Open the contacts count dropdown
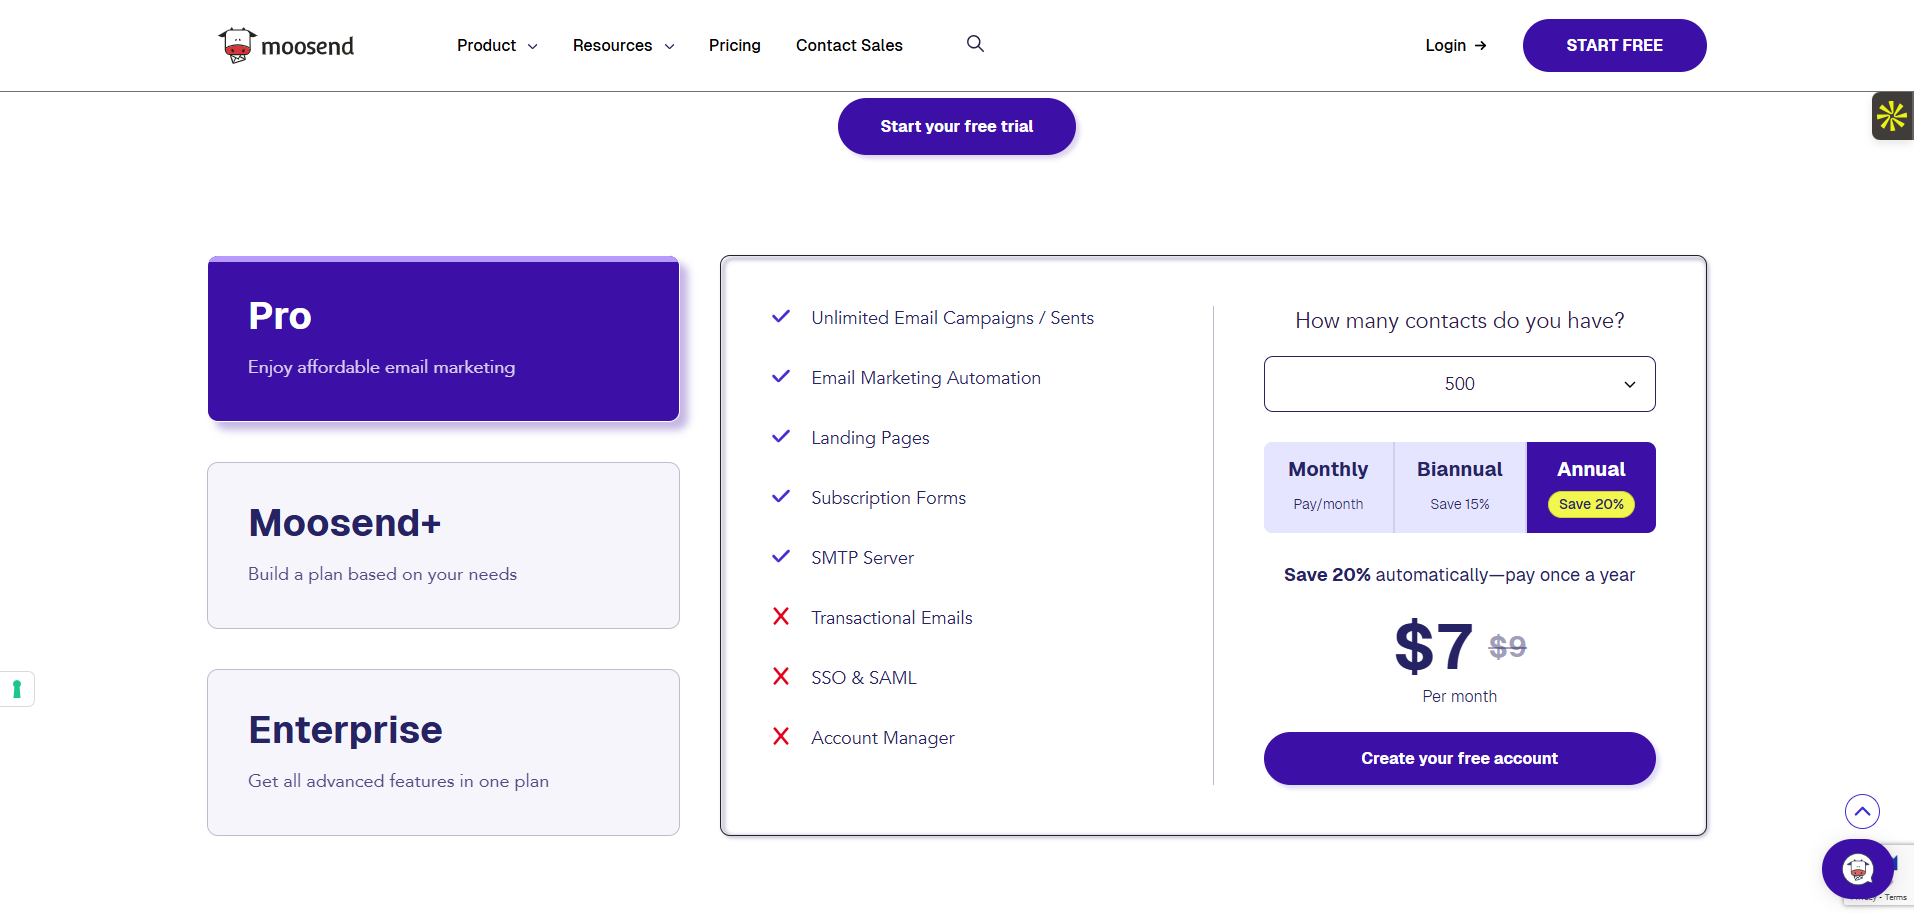Image resolution: width=1914 pixels, height=919 pixels. coord(1459,384)
